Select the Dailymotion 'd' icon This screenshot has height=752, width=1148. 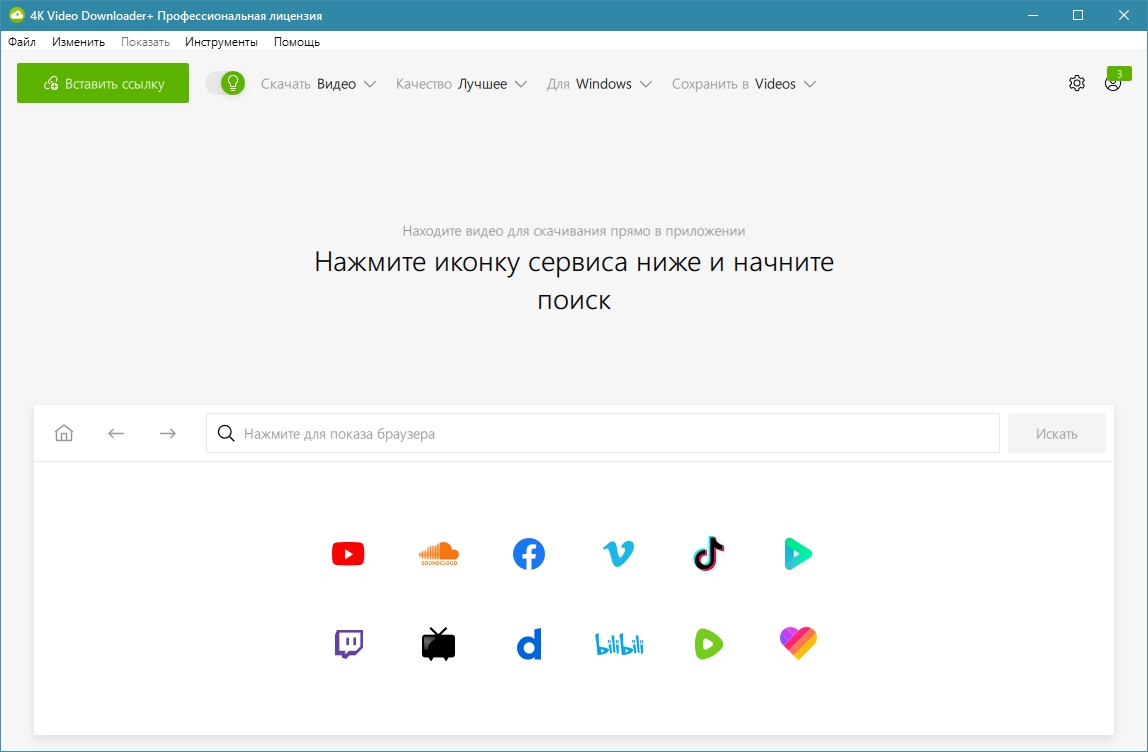click(x=528, y=644)
